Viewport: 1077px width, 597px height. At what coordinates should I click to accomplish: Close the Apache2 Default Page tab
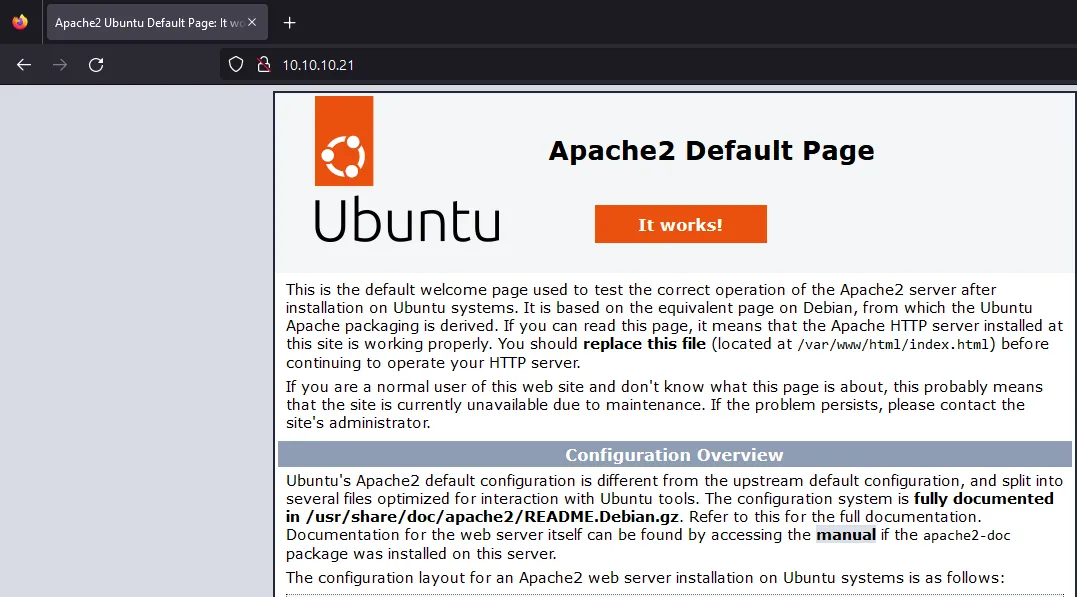(x=253, y=20)
